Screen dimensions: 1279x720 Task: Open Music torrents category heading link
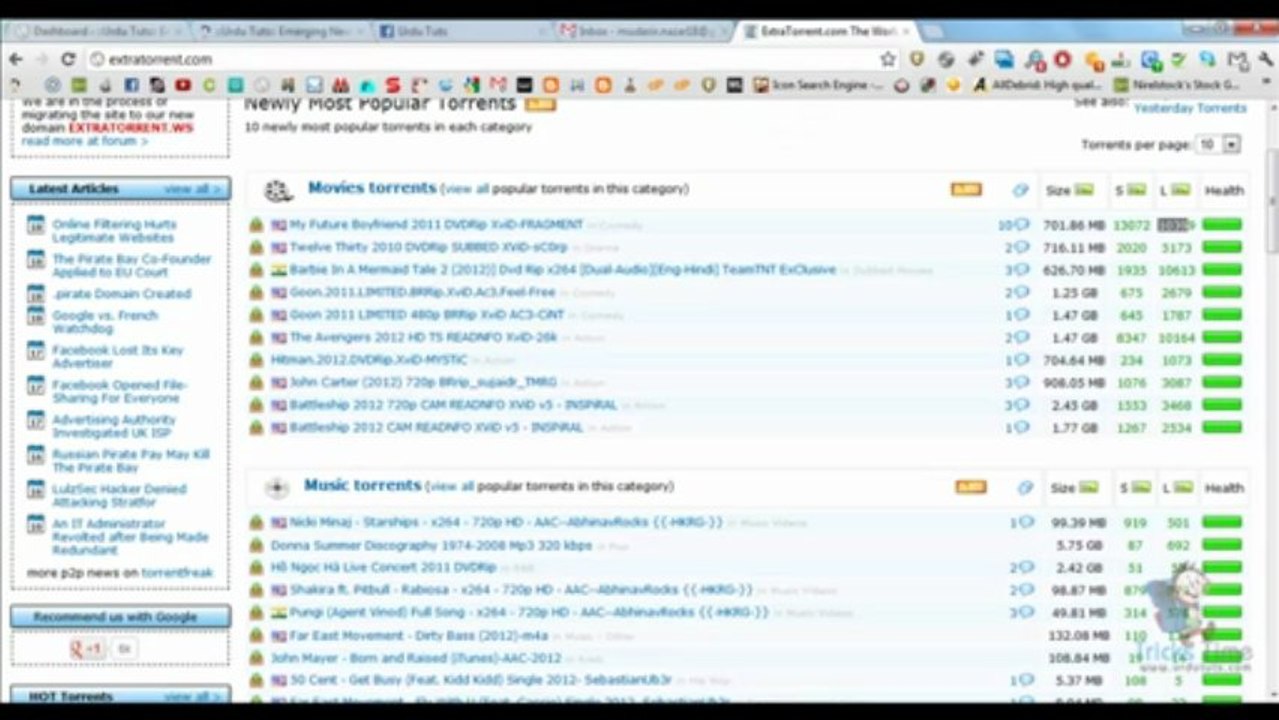362,485
